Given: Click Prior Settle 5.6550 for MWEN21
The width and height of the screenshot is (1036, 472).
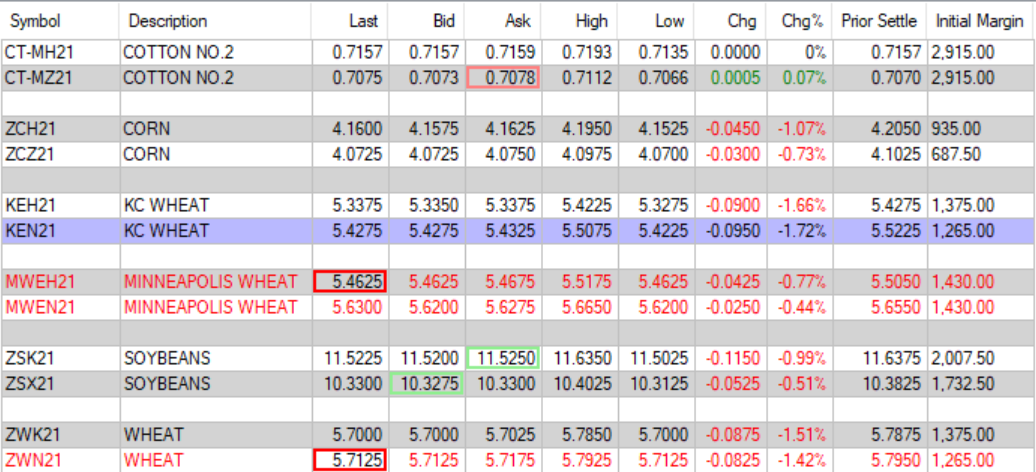Looking at the screenshot, I should coord(880,307).
